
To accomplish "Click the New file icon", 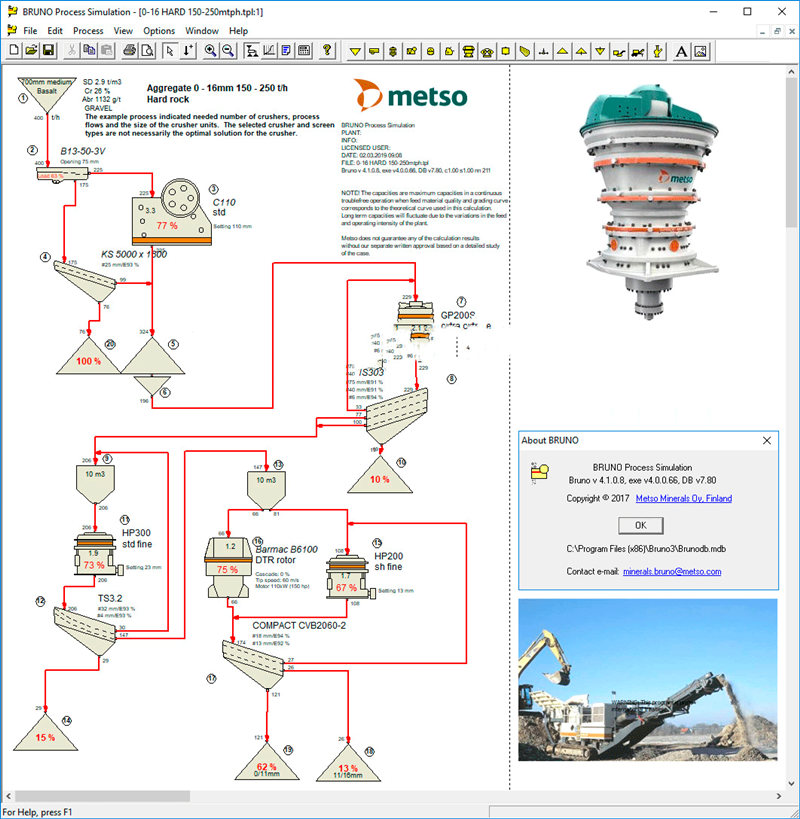I will point(14,51).
